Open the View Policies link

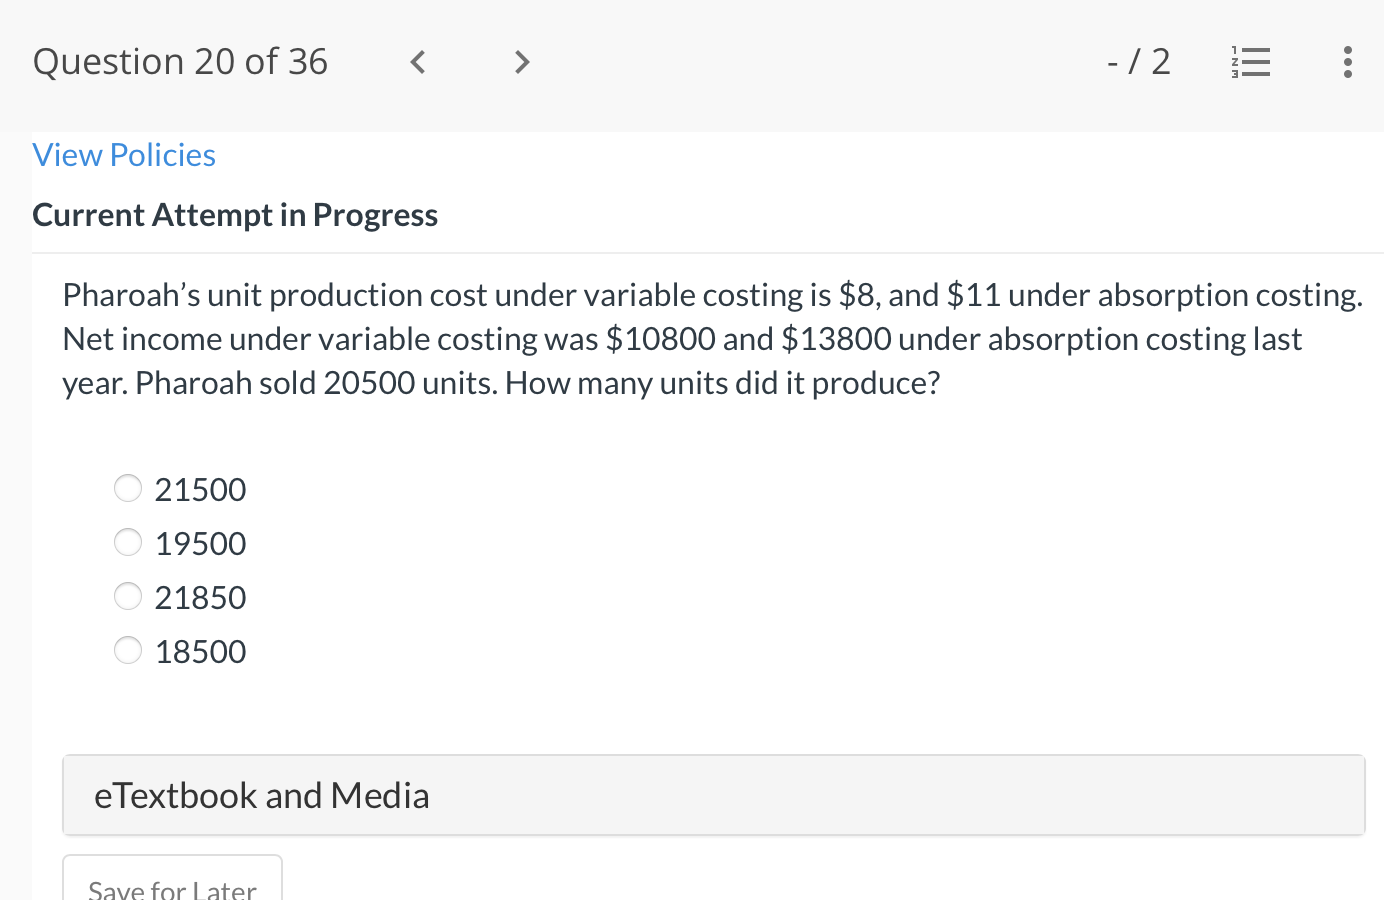[123, 155]
